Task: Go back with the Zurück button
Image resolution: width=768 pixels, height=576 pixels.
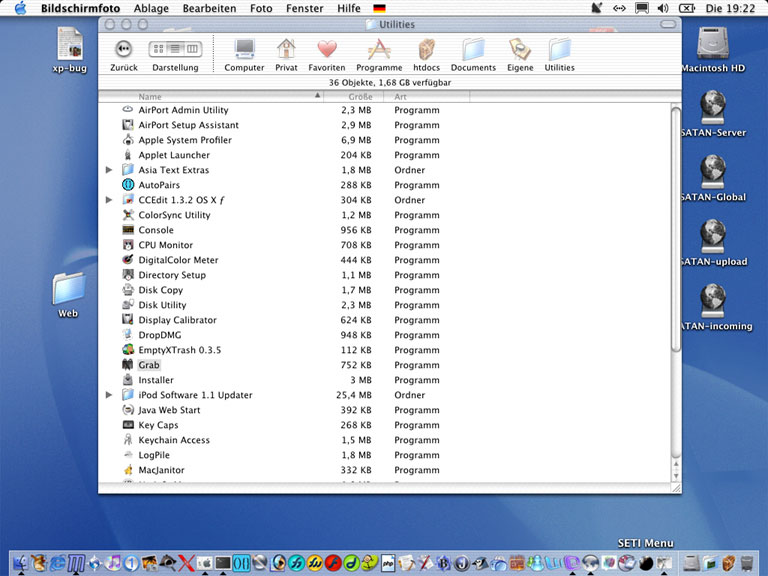Action: pos(123,55)
